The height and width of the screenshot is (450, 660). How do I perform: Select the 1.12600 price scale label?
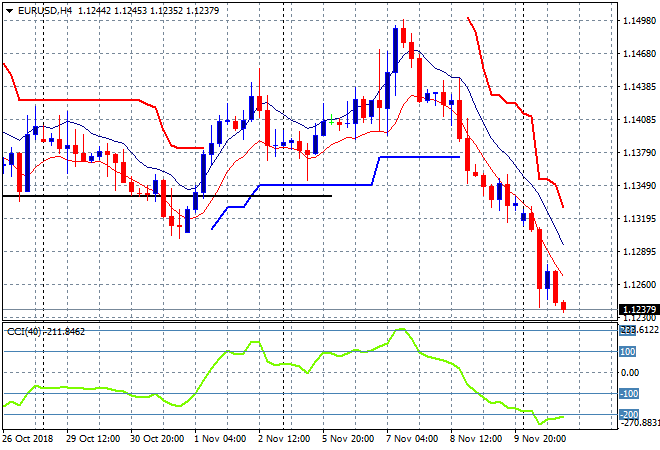tap(639, 284)
